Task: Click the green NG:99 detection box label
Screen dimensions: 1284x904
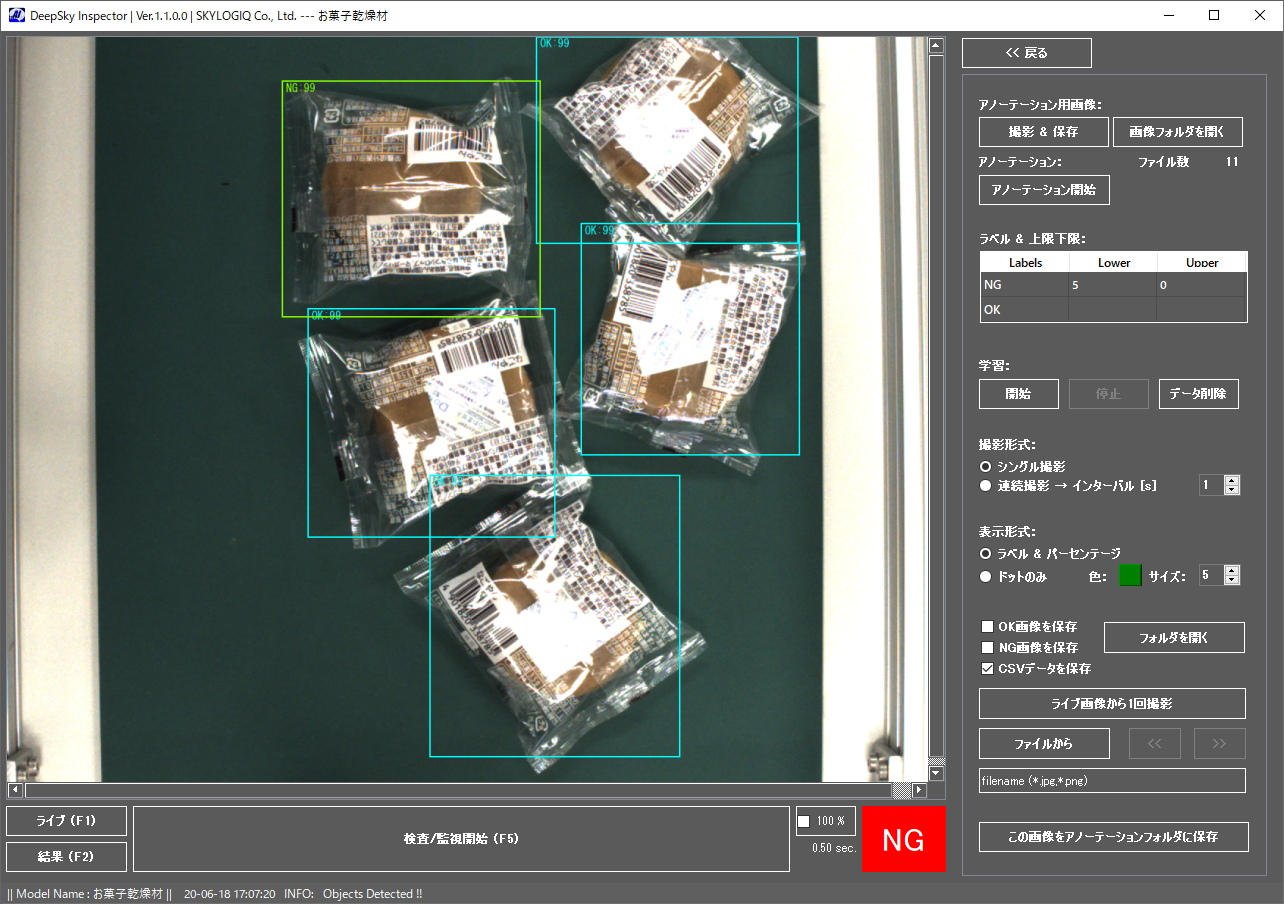Action: [300, 88]
